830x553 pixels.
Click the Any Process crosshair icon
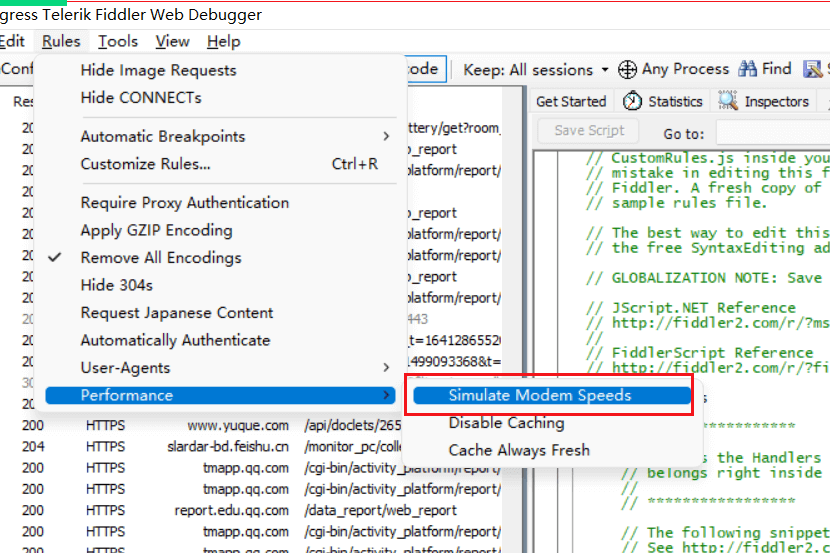pyautogui.click(x=627, y=69)
